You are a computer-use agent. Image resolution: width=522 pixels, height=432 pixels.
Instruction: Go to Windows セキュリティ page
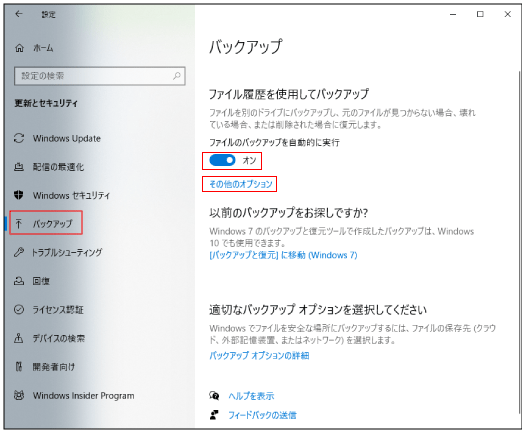pyautogui.click(x=71, y=195)
